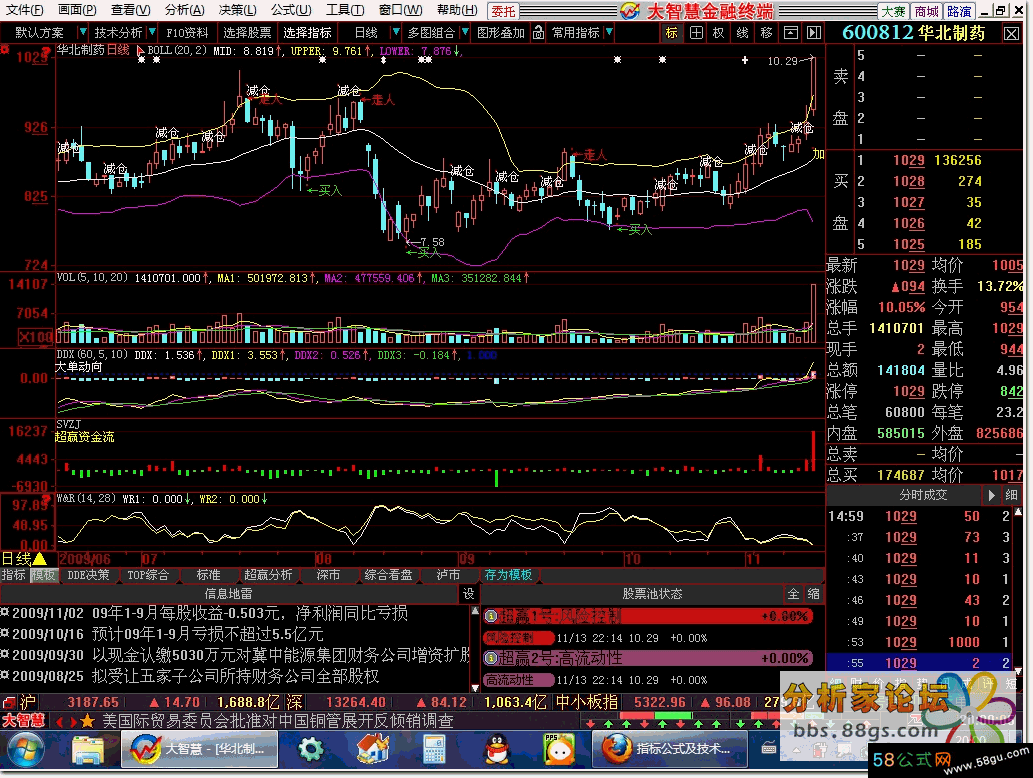Open the 公式(U) menu
This screenshot has width=1033, height=778.
[291, 10]
